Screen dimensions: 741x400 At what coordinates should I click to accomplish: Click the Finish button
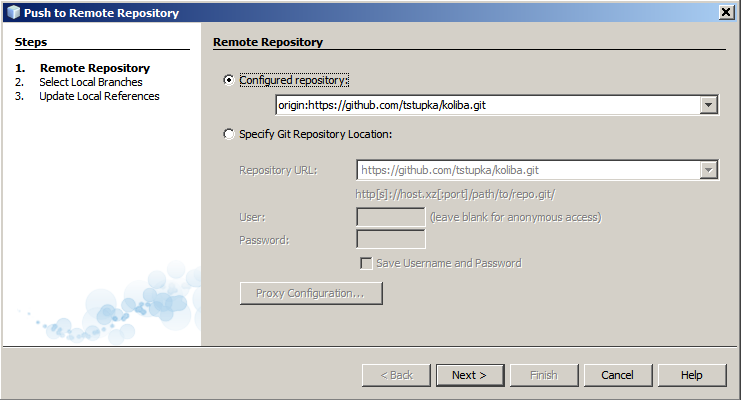tap(543, 375)
